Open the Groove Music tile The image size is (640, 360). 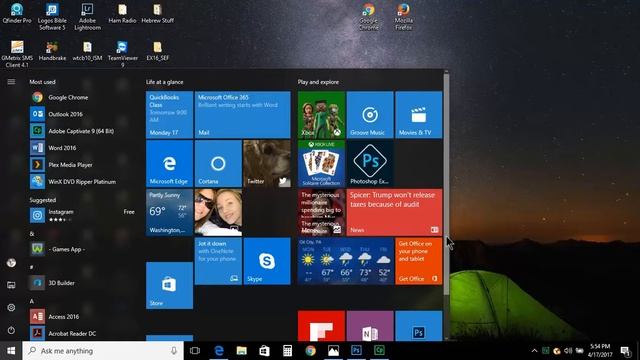(x=370, y=115)
